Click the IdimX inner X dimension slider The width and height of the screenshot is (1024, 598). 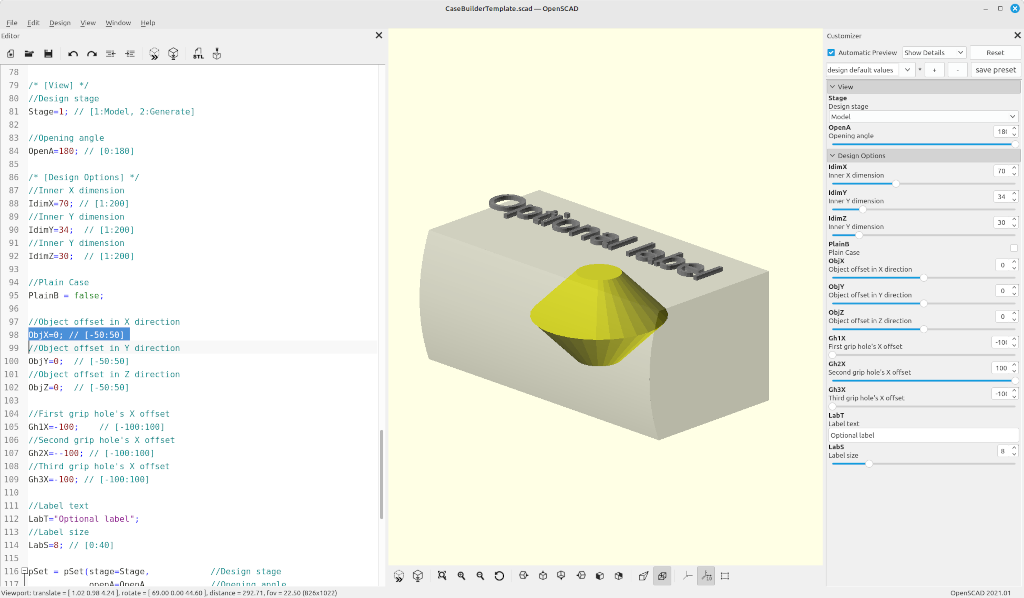(923, 184)
